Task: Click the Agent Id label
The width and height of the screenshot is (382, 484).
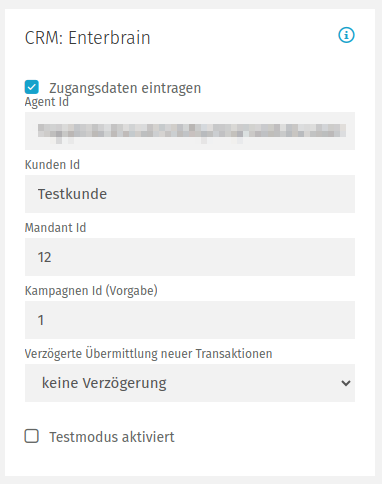Action: pyautogui.click(x=47, y=102)
